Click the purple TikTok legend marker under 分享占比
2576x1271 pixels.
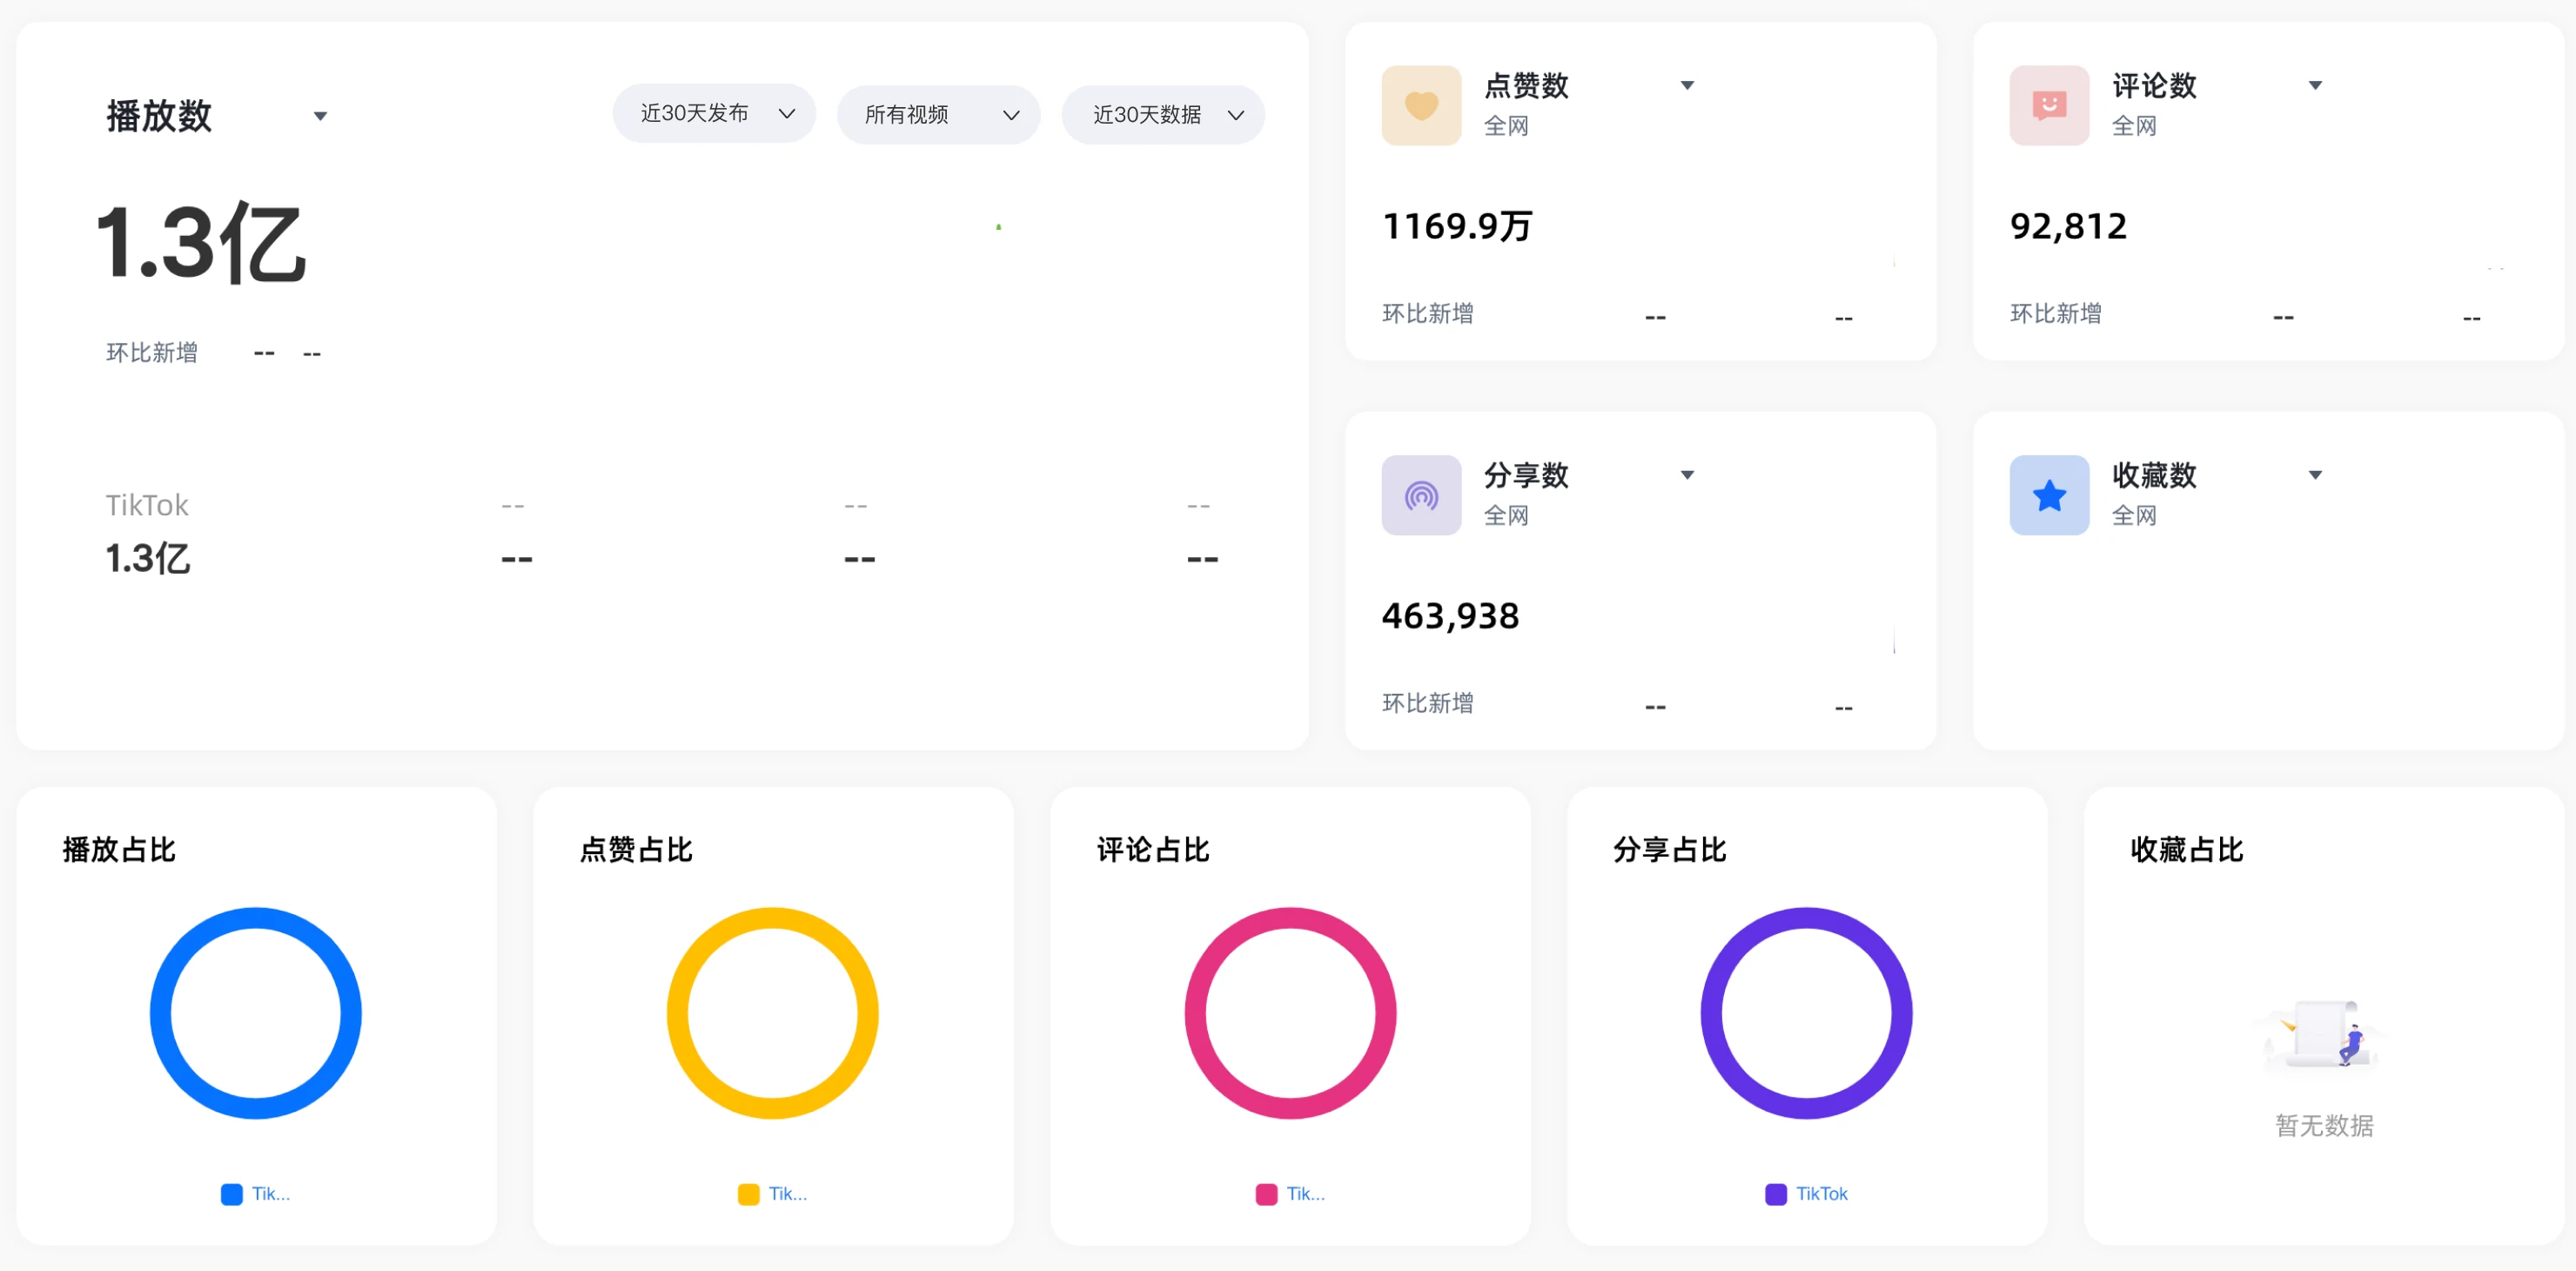[1776, 1193]
